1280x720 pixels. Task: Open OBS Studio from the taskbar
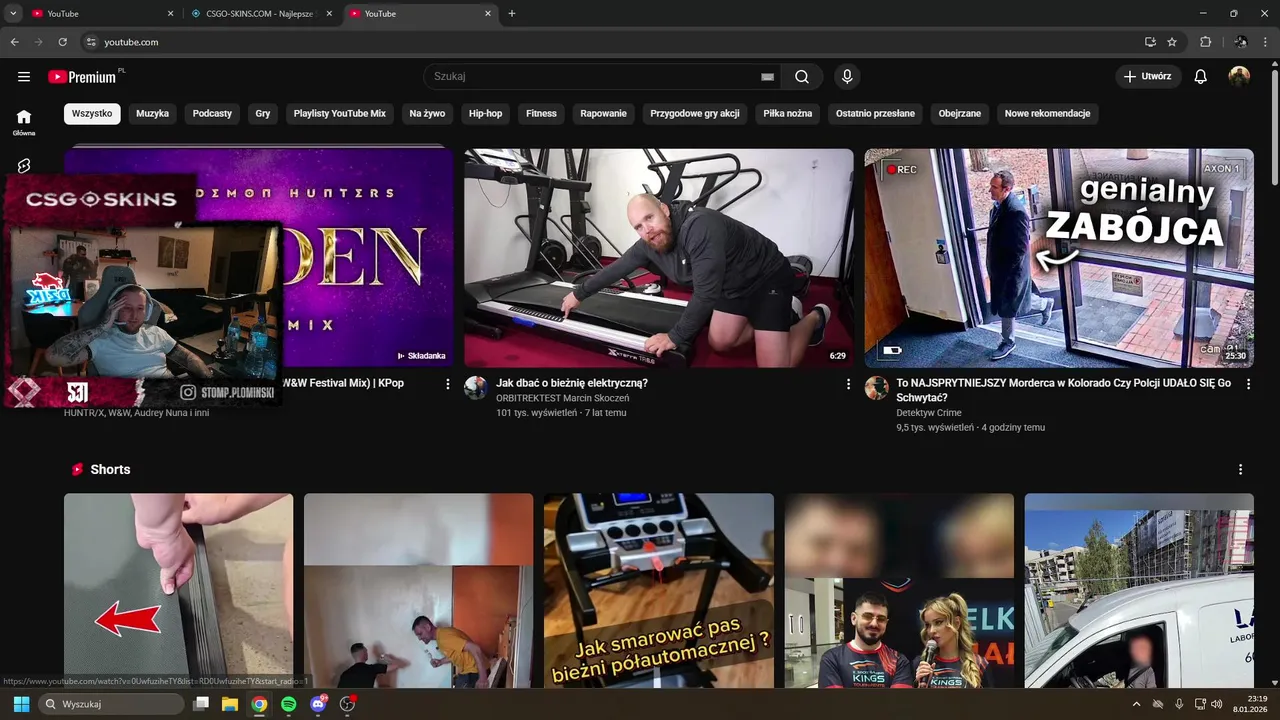coord(348,704)
